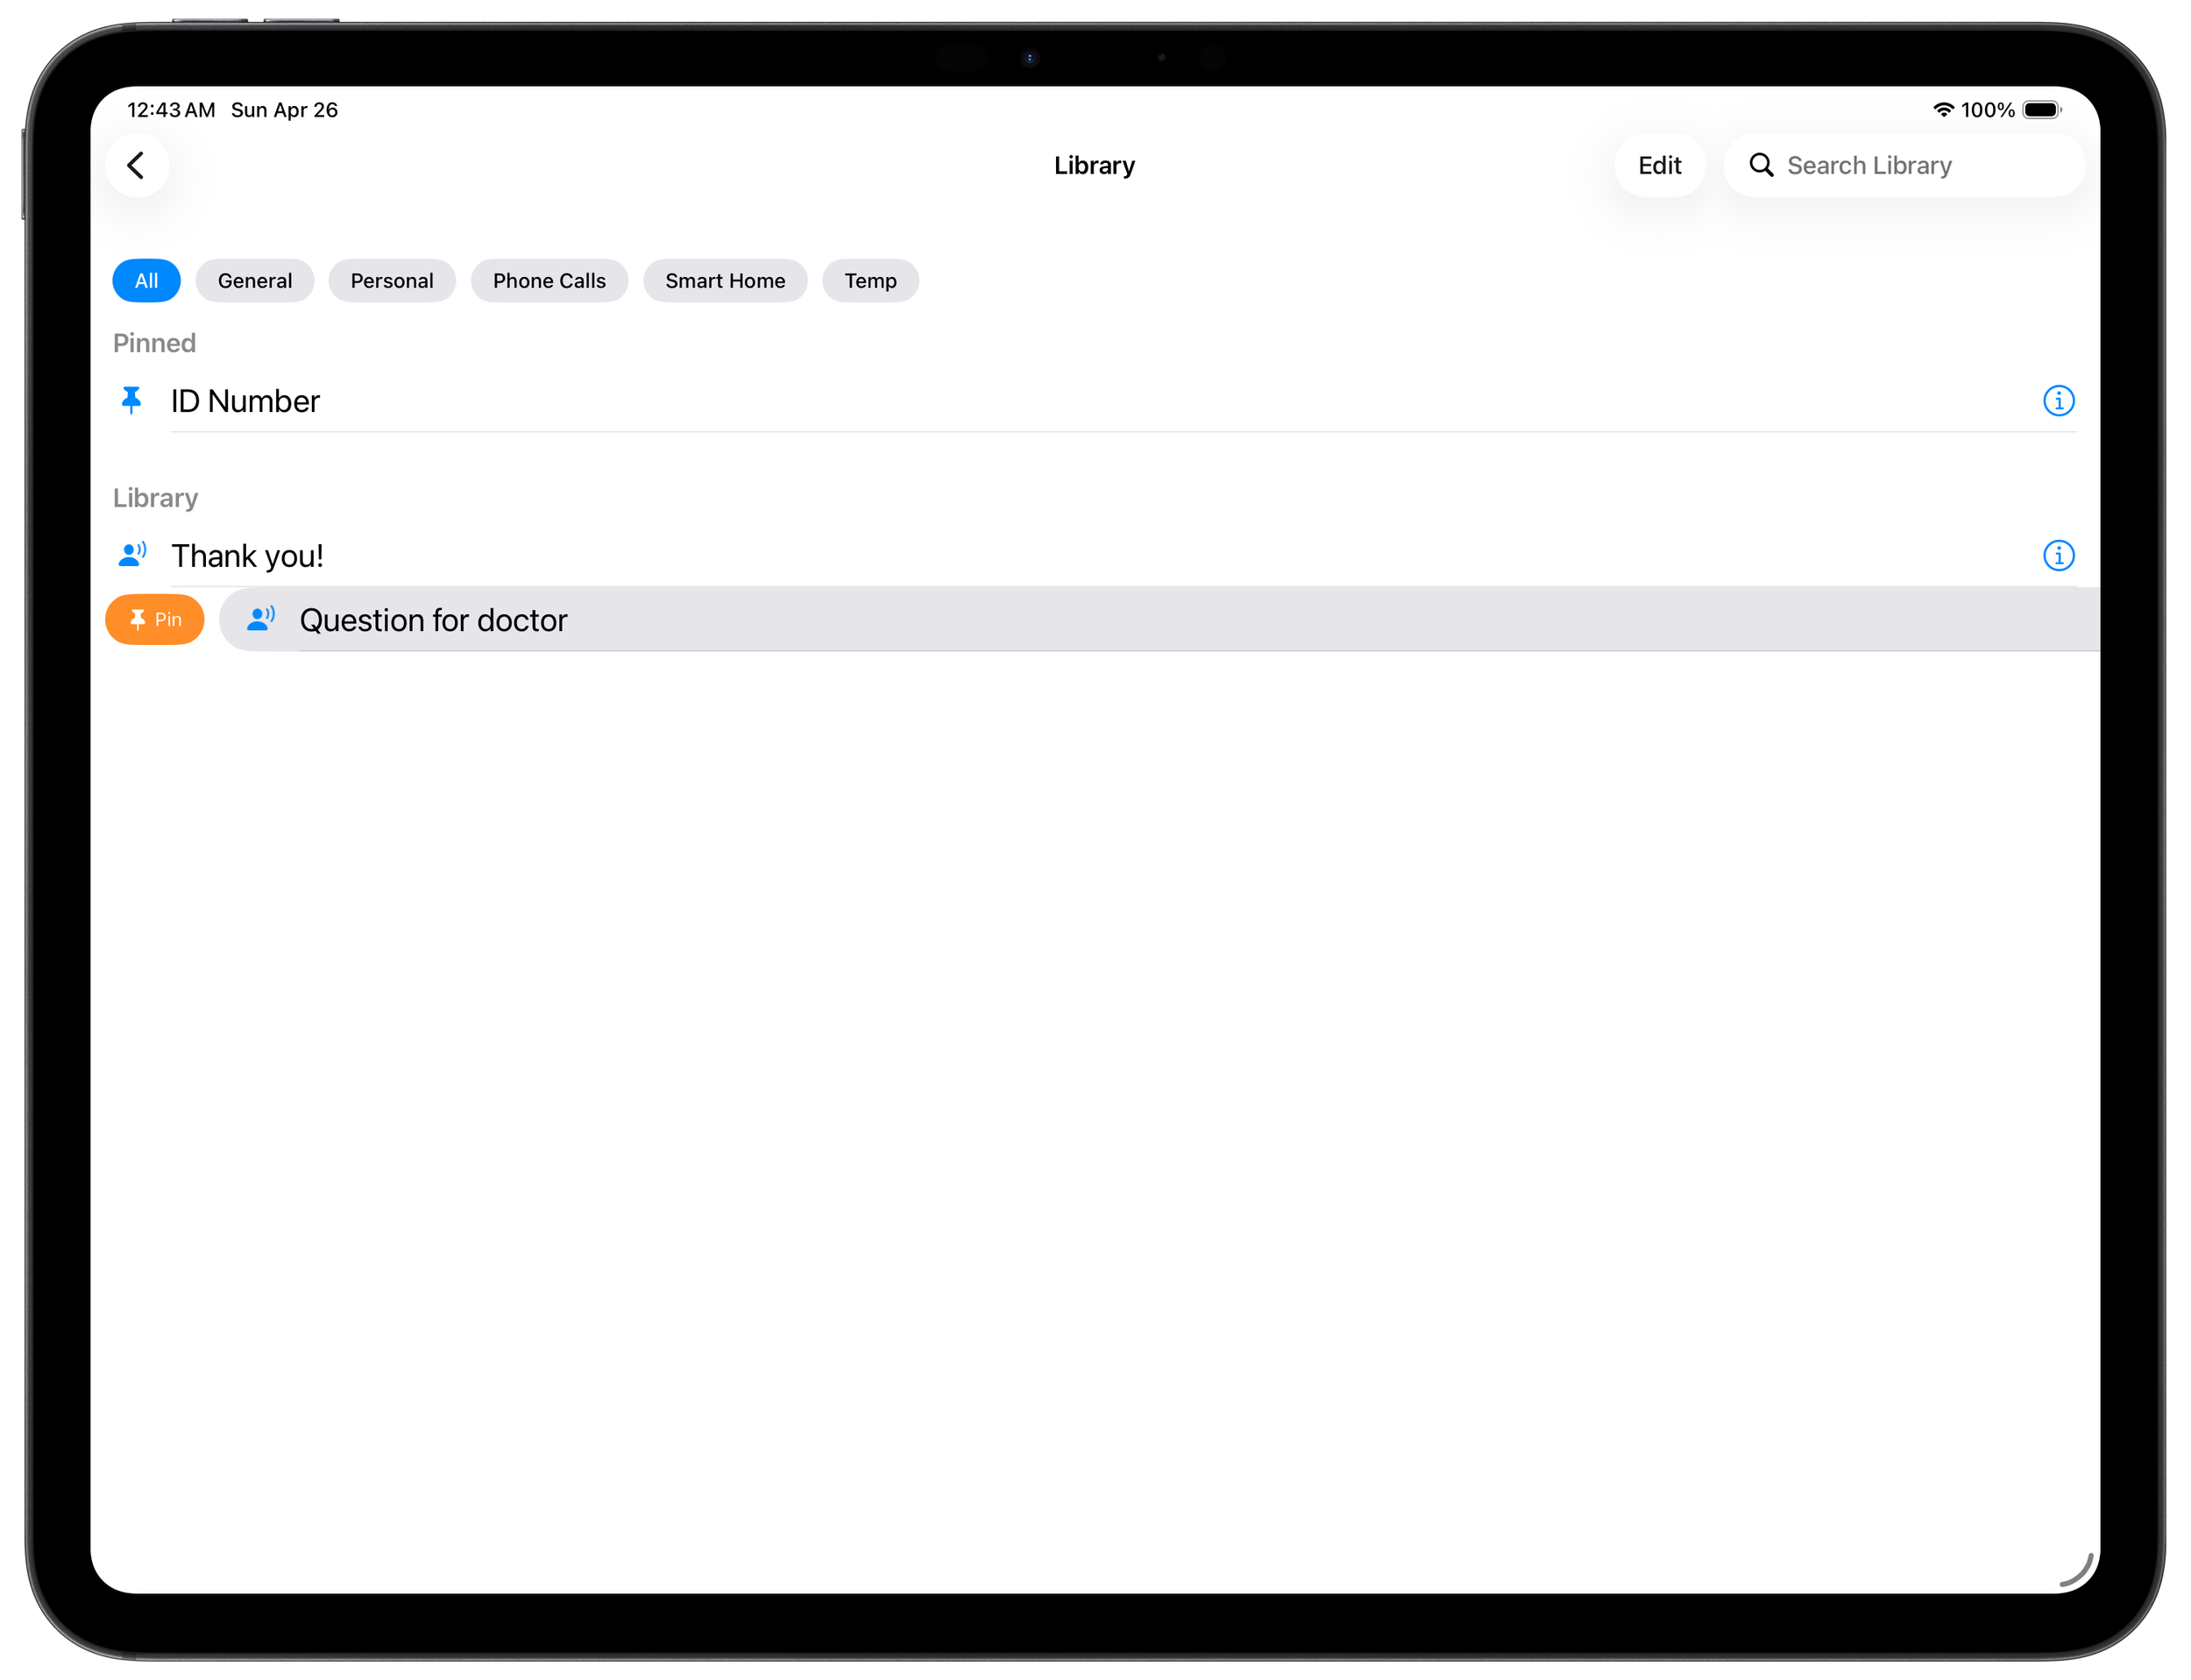Toggle the Temp filter
The height and width of the screenshot is (1680, 2191).
[869, 281]
